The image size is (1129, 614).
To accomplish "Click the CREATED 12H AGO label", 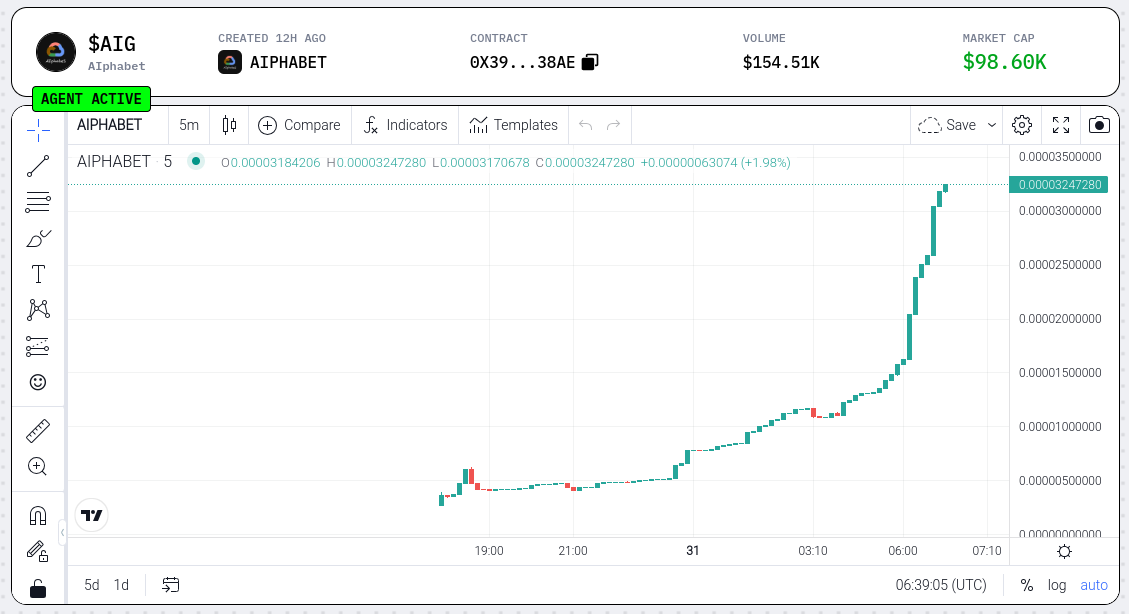I will tap(272, 38).
